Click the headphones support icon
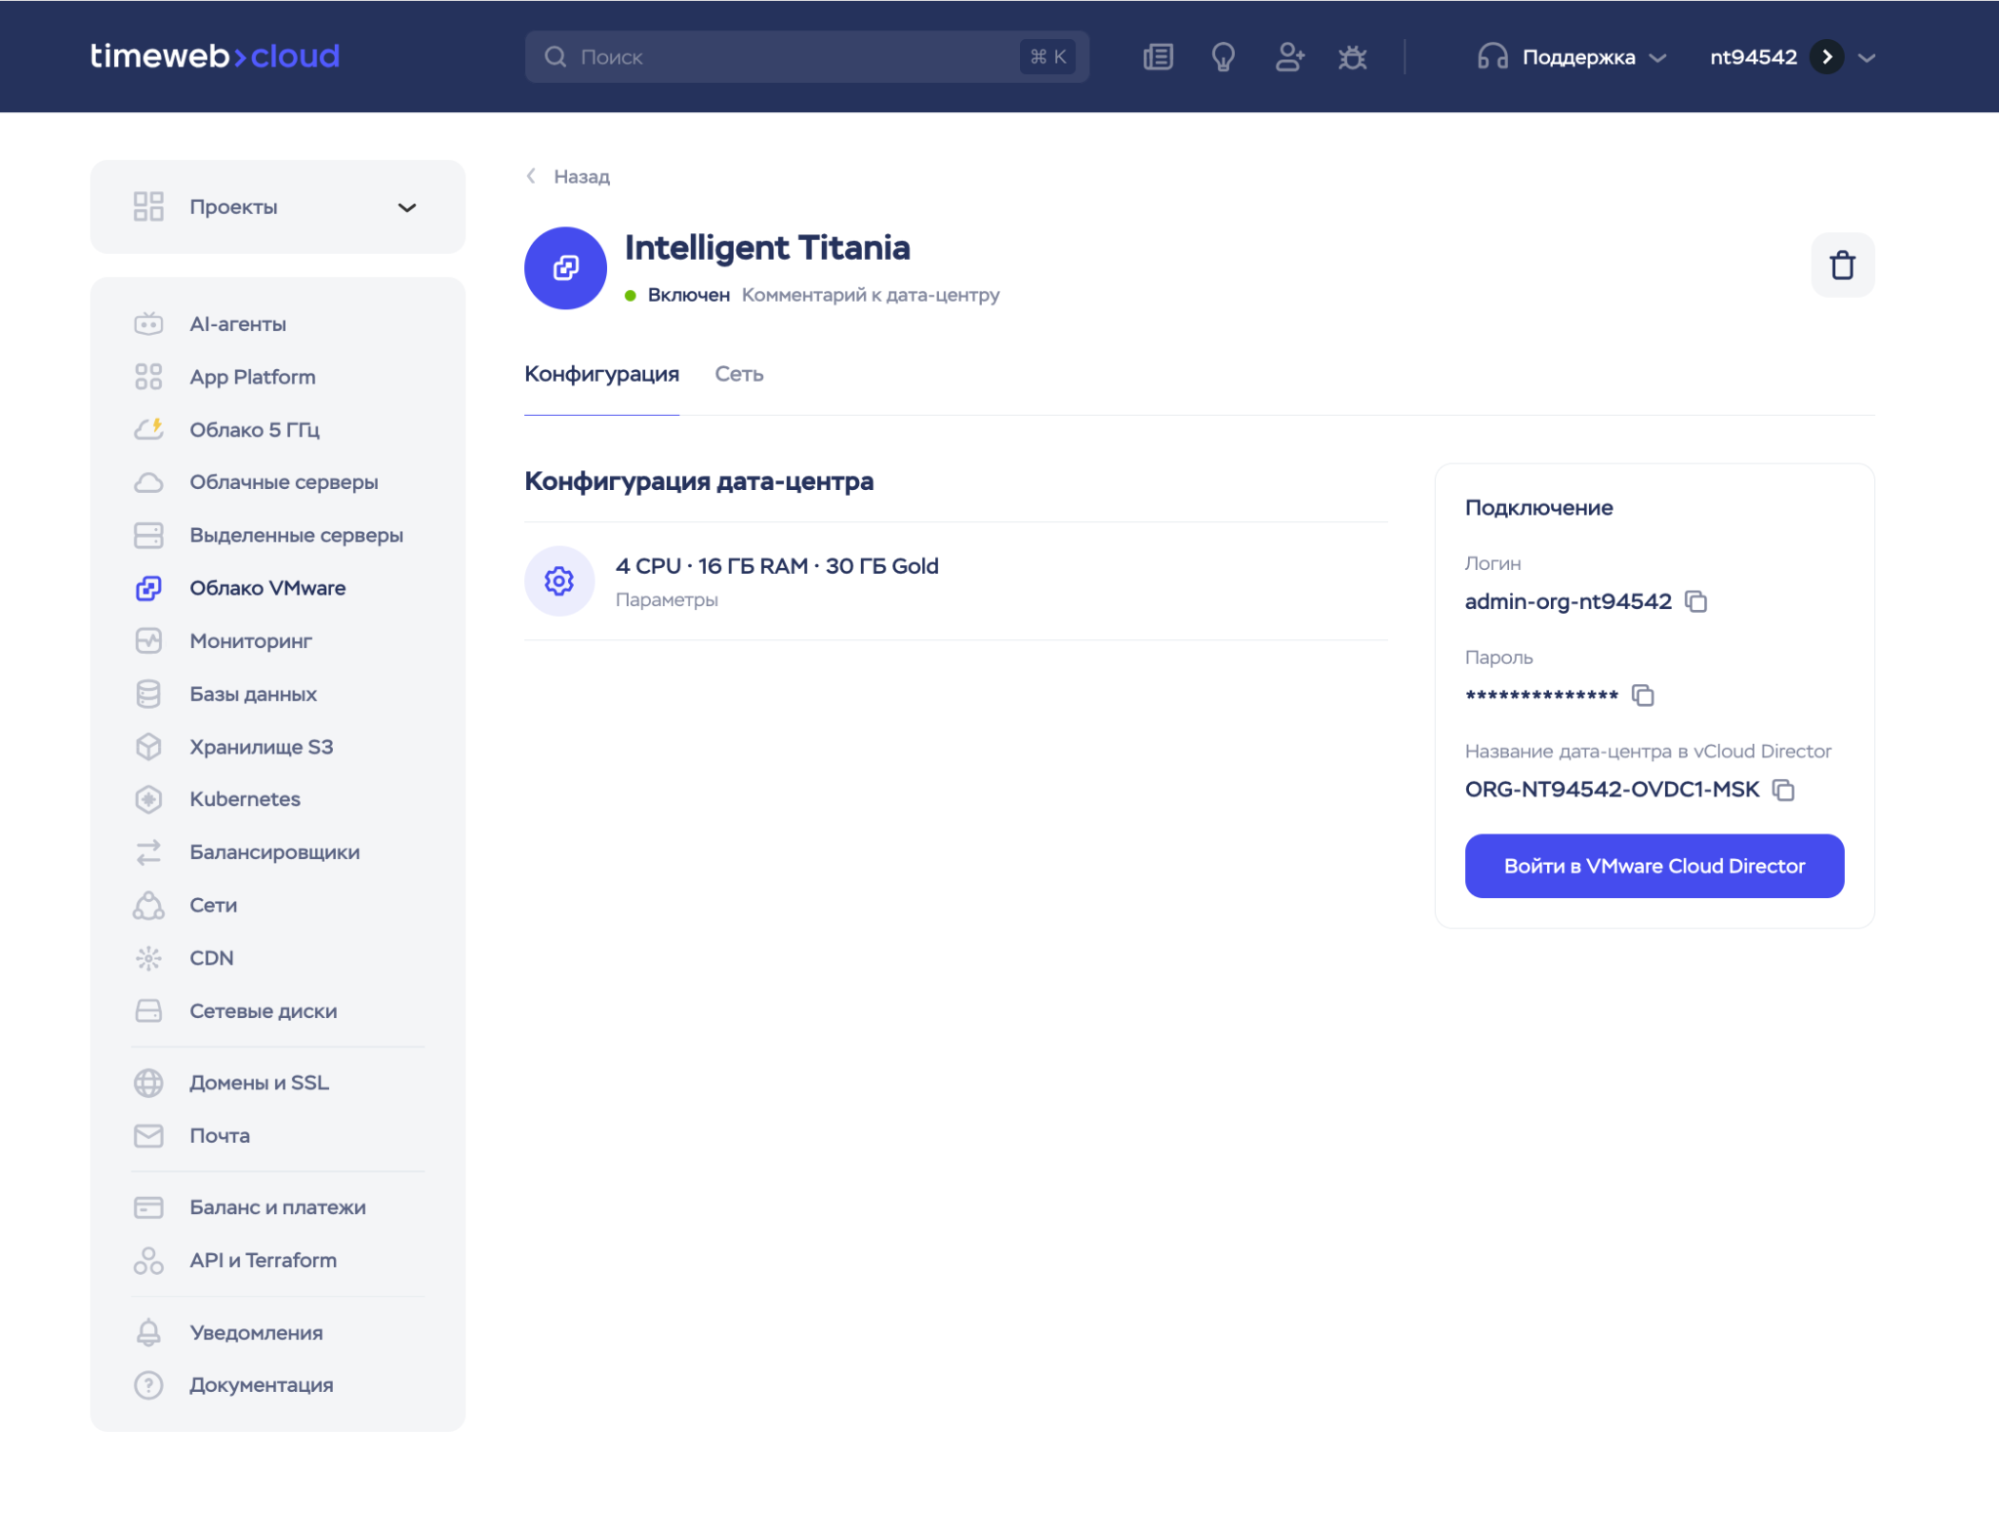This screenshot has width=1999, height=1525. point(1492,57)
